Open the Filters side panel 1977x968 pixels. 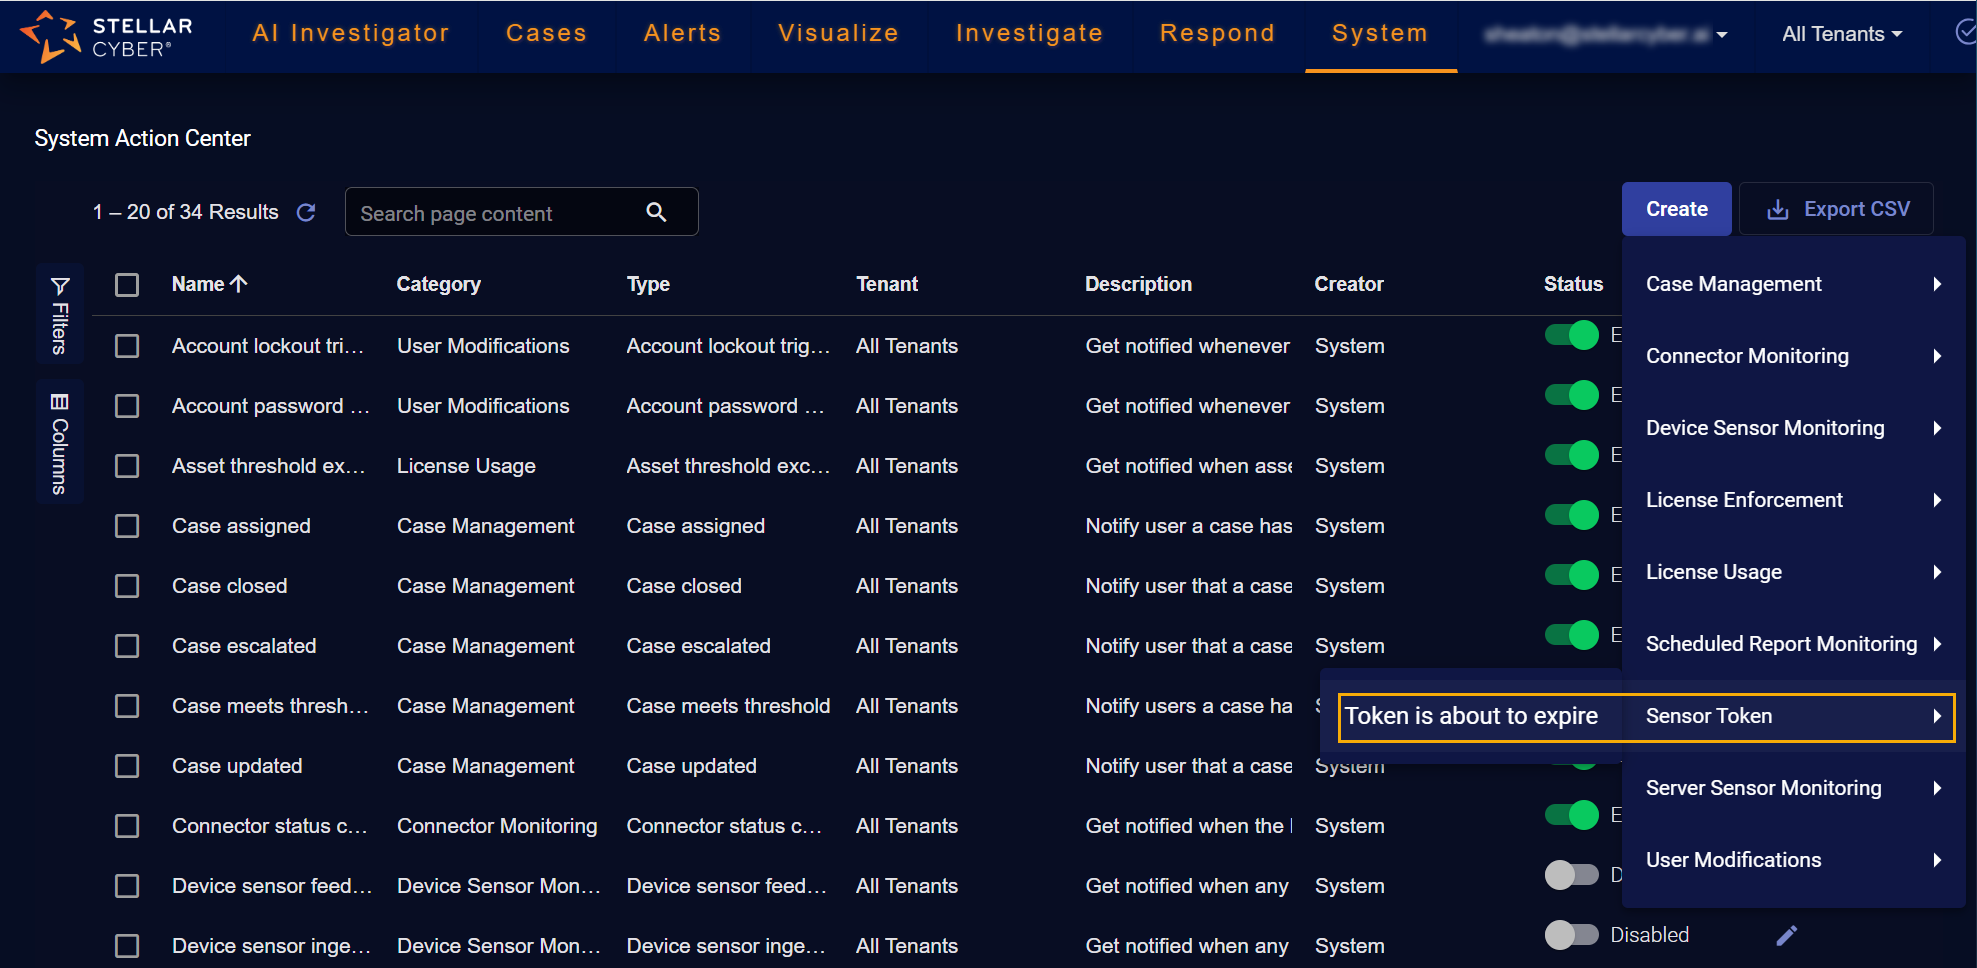[x=60, y=315]
